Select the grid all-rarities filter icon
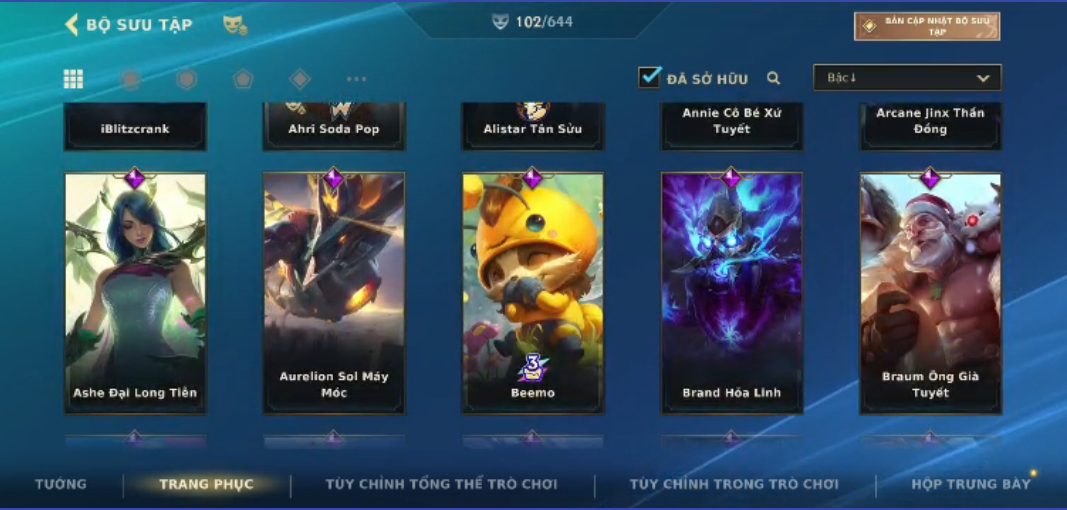 pos(73,79)
